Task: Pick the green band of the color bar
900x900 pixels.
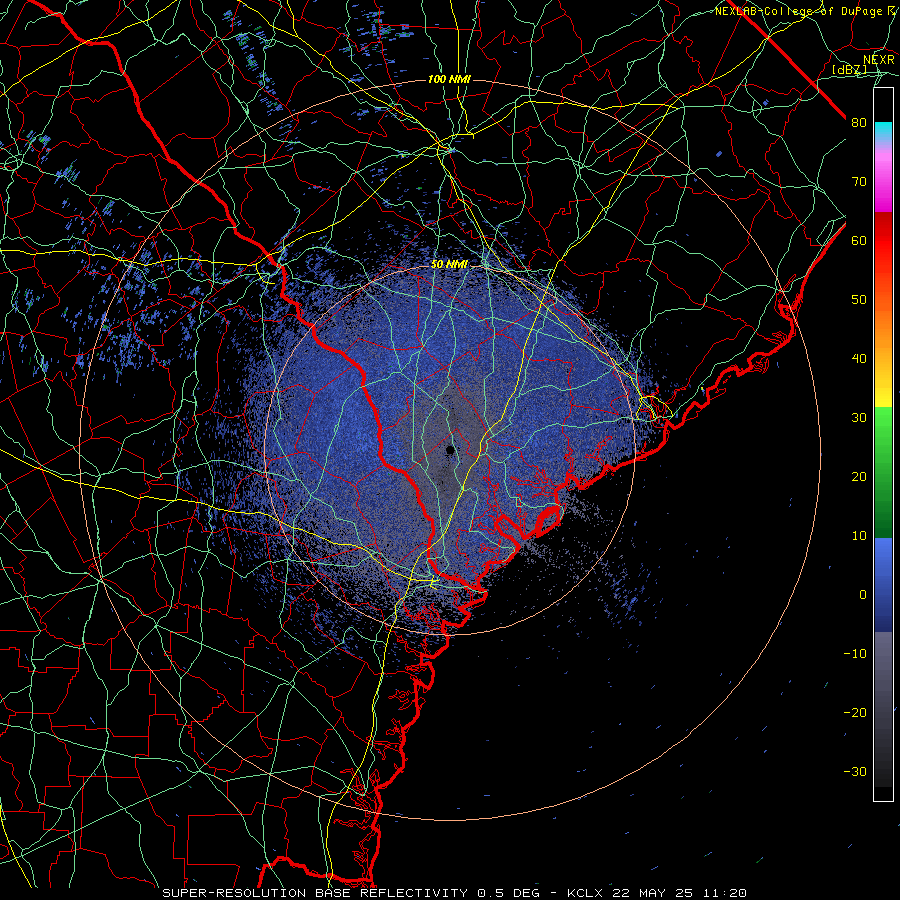Action: click(x=883, y=472)
